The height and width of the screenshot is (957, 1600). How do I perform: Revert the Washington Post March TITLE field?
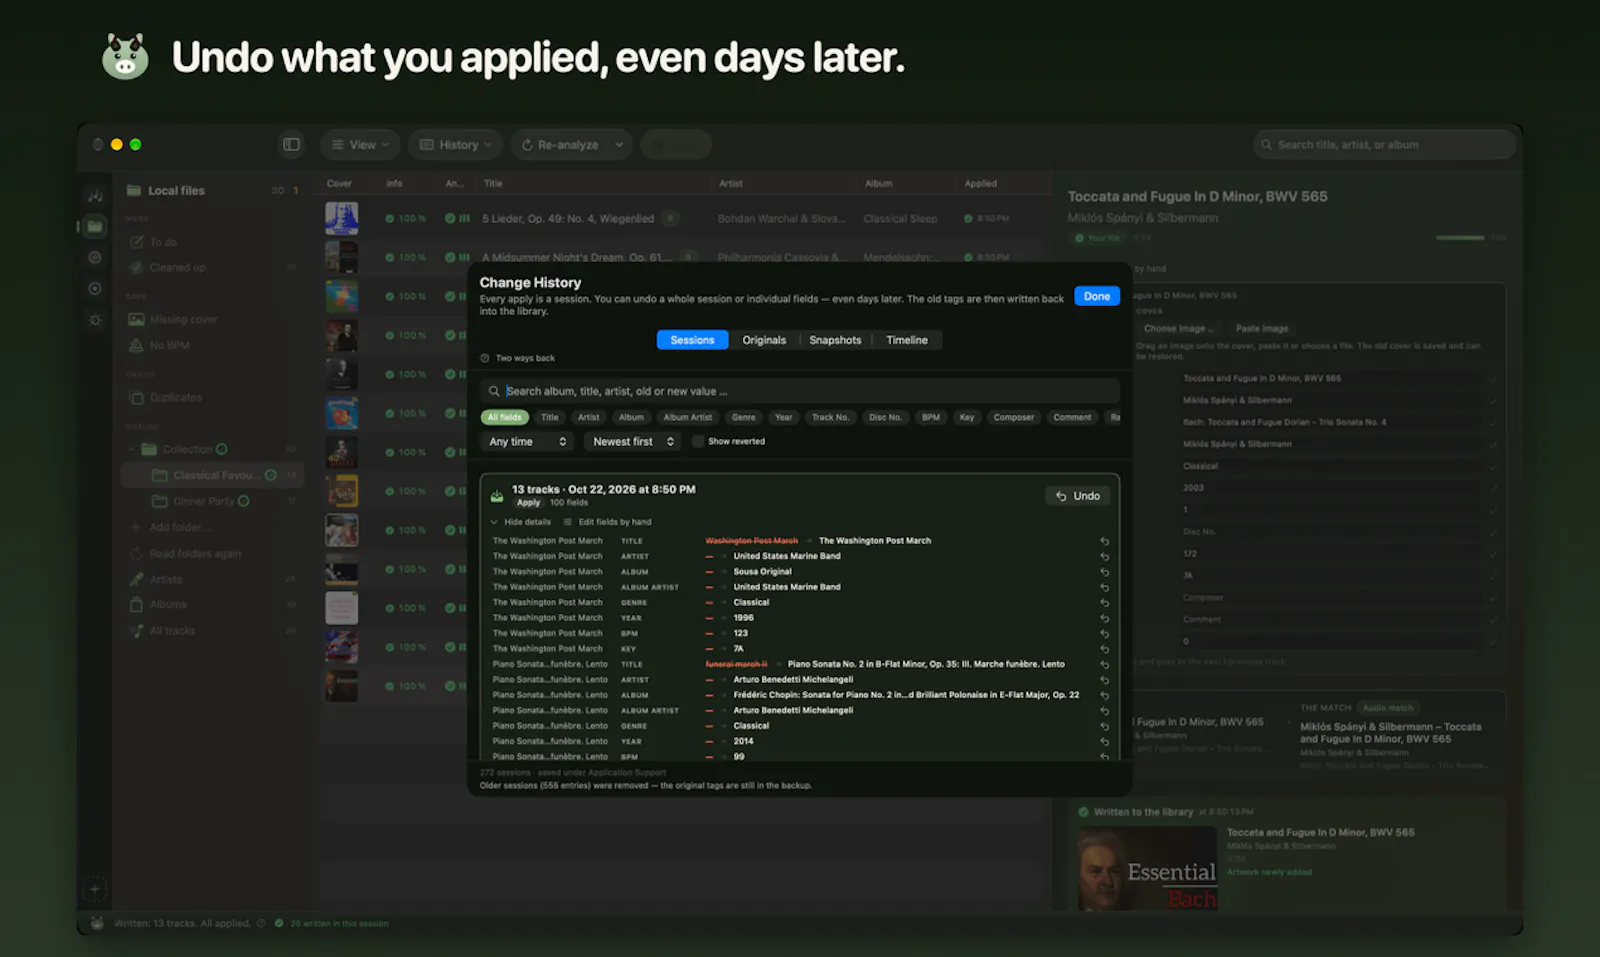[1105, 541]
